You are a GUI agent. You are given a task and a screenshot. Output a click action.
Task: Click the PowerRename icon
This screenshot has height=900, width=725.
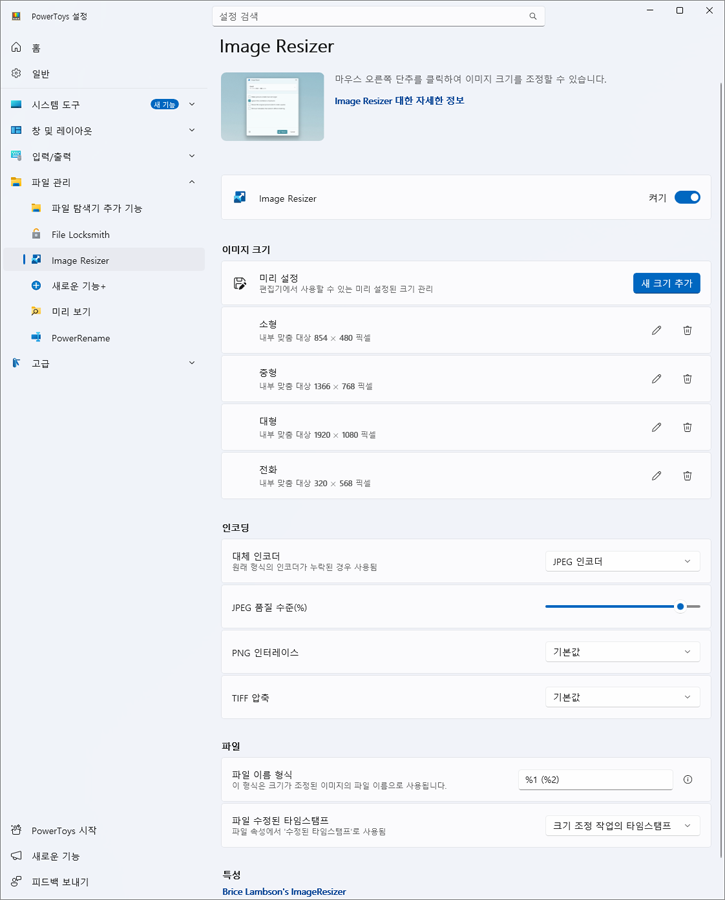point(36,338)
